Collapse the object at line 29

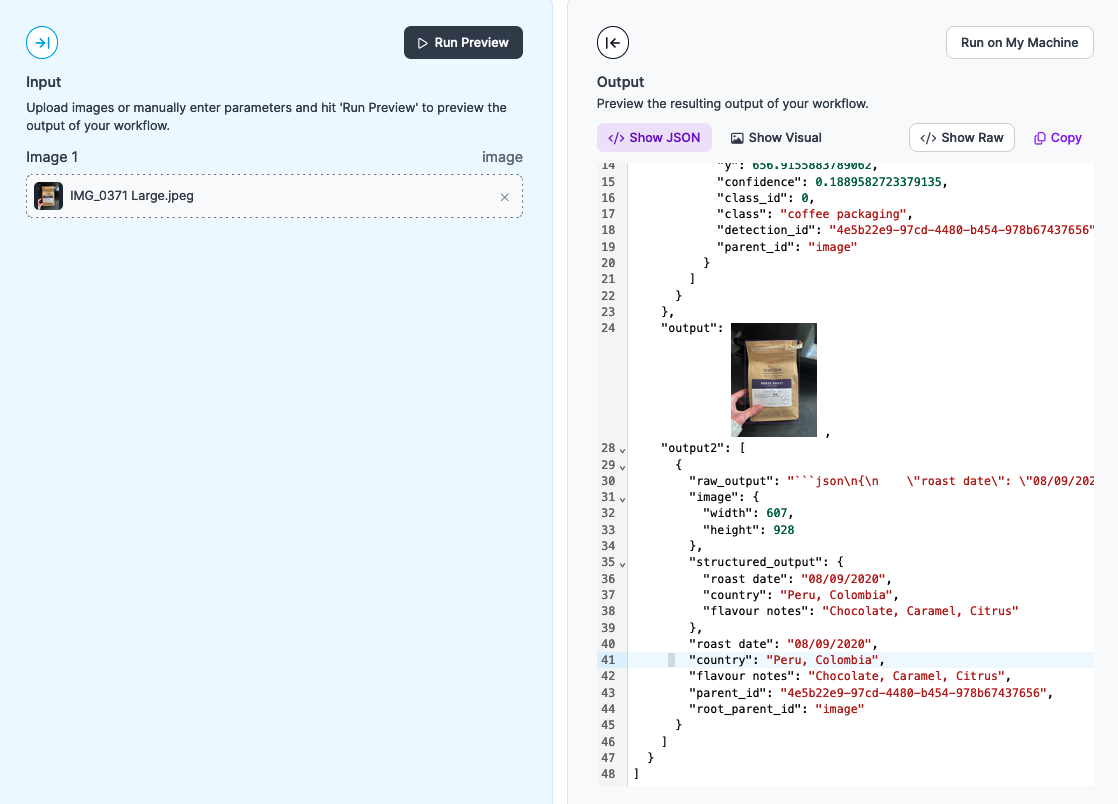coord(622,467)
